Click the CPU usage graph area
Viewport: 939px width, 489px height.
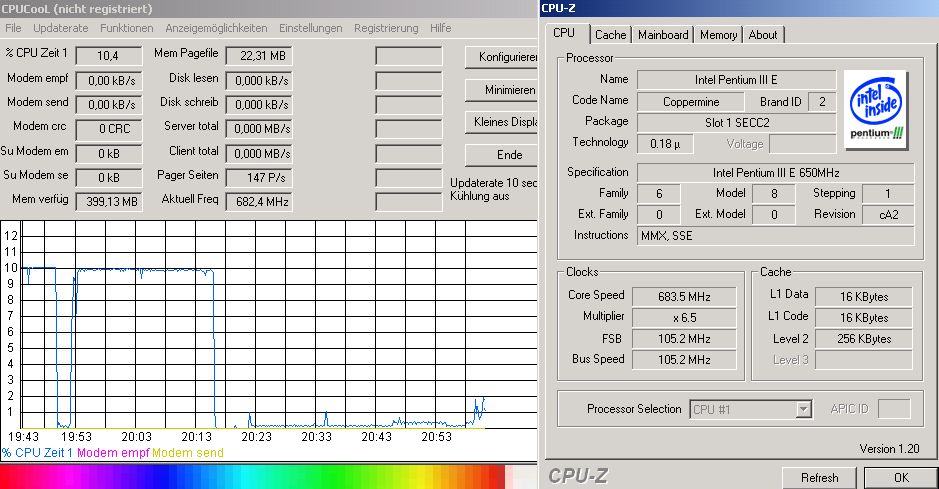(278, 324)
